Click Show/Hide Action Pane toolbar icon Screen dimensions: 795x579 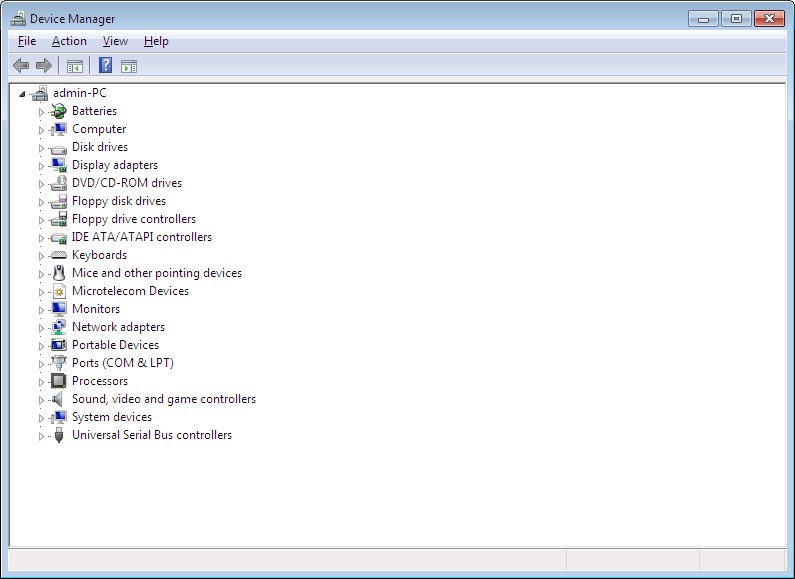tap(129, 66)
